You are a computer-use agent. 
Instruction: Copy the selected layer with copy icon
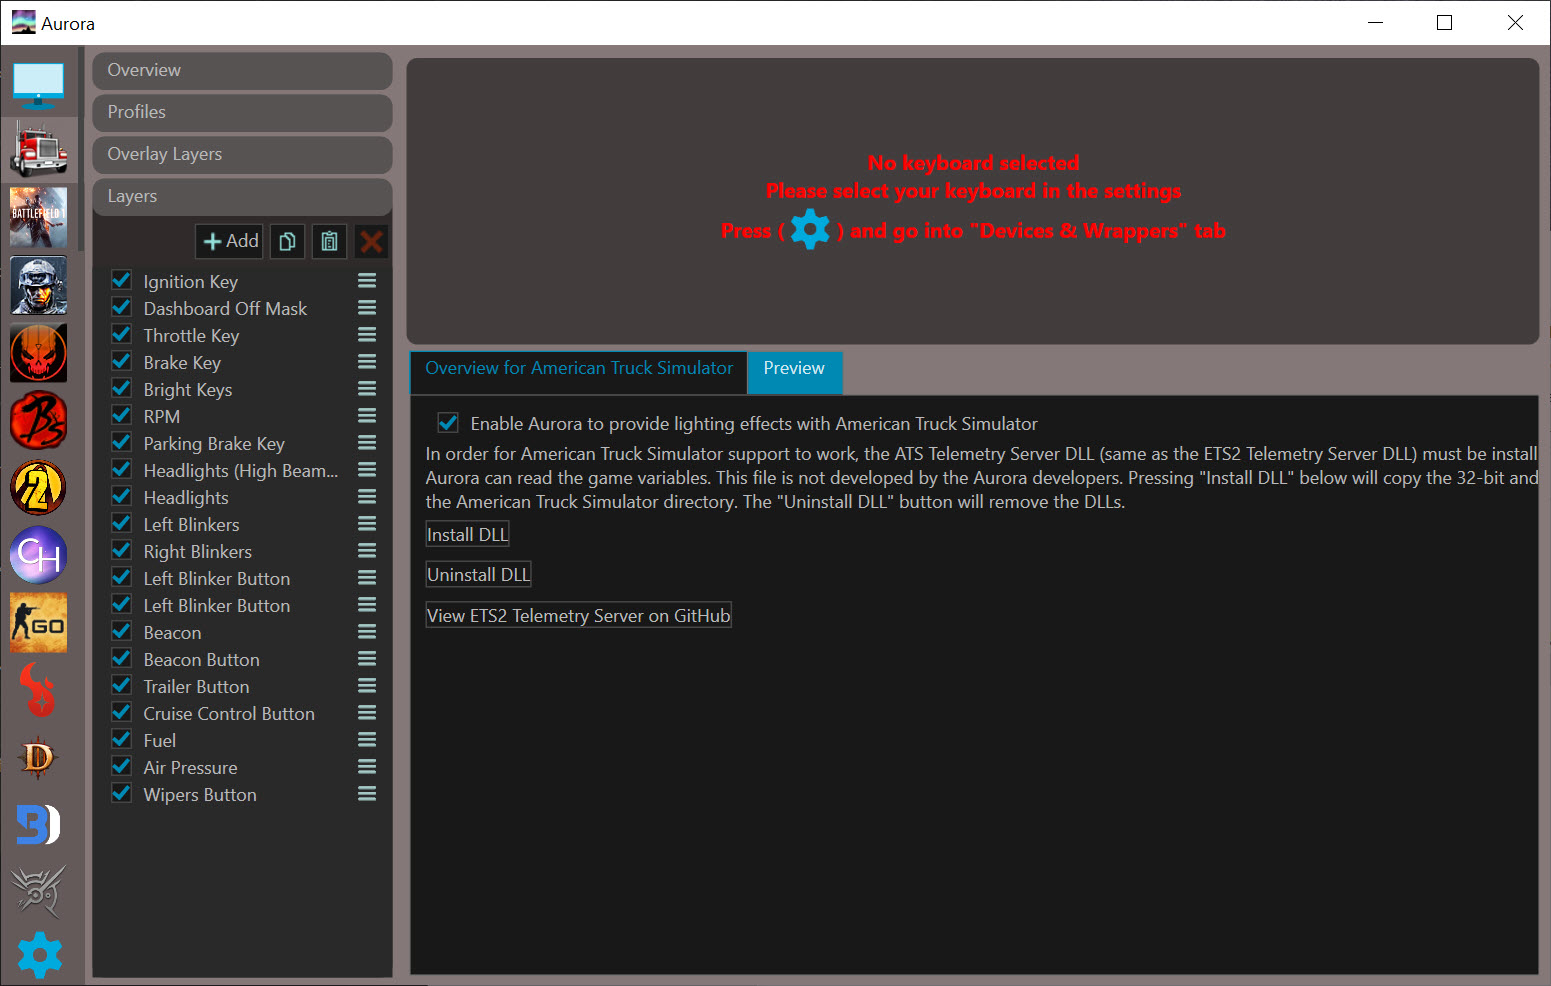[287, 241]
